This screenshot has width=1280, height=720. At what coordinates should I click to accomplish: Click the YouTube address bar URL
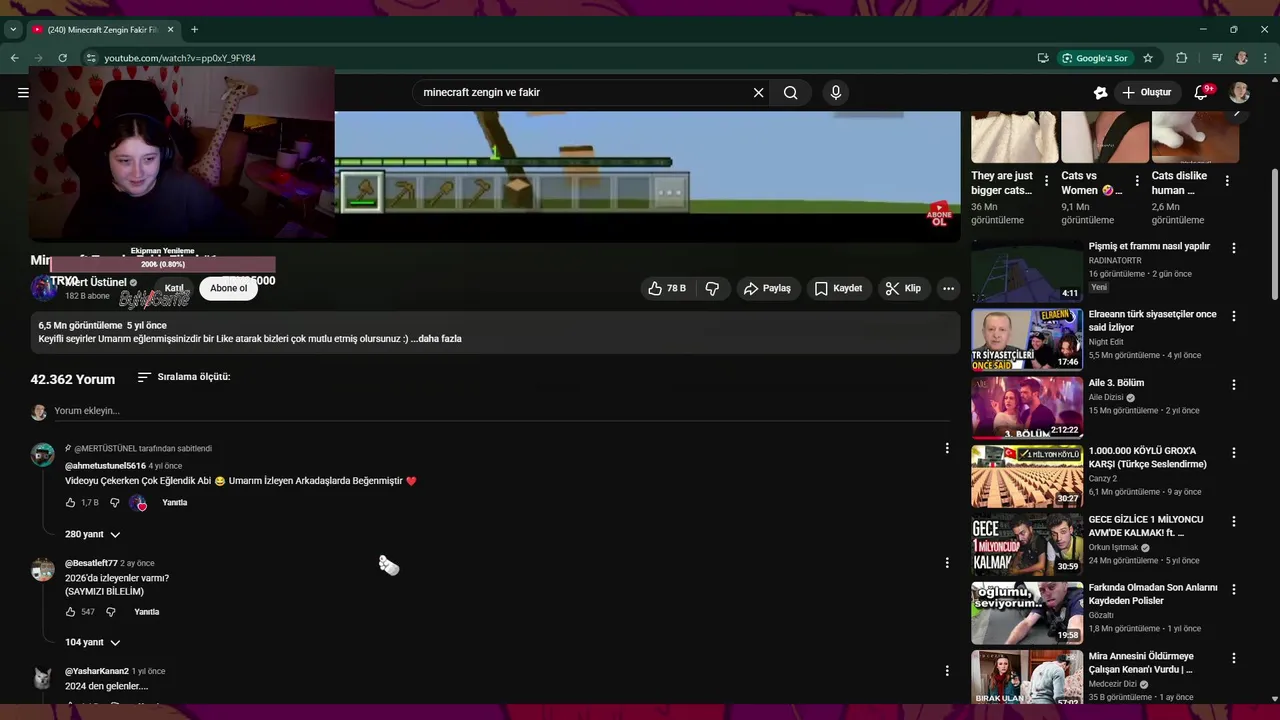(x=180, y=58)
